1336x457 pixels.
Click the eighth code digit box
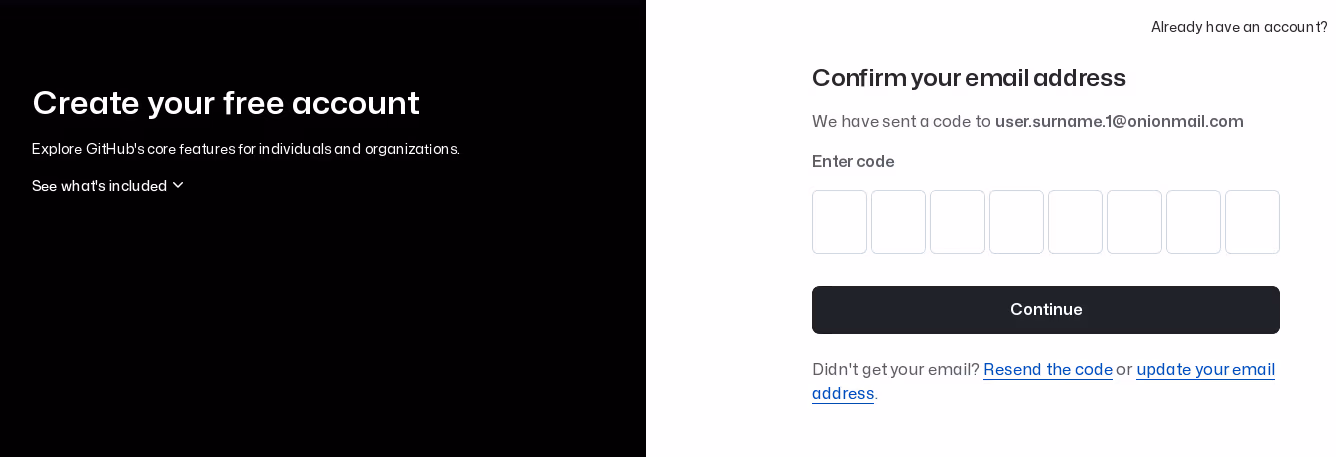point(1252,222)
